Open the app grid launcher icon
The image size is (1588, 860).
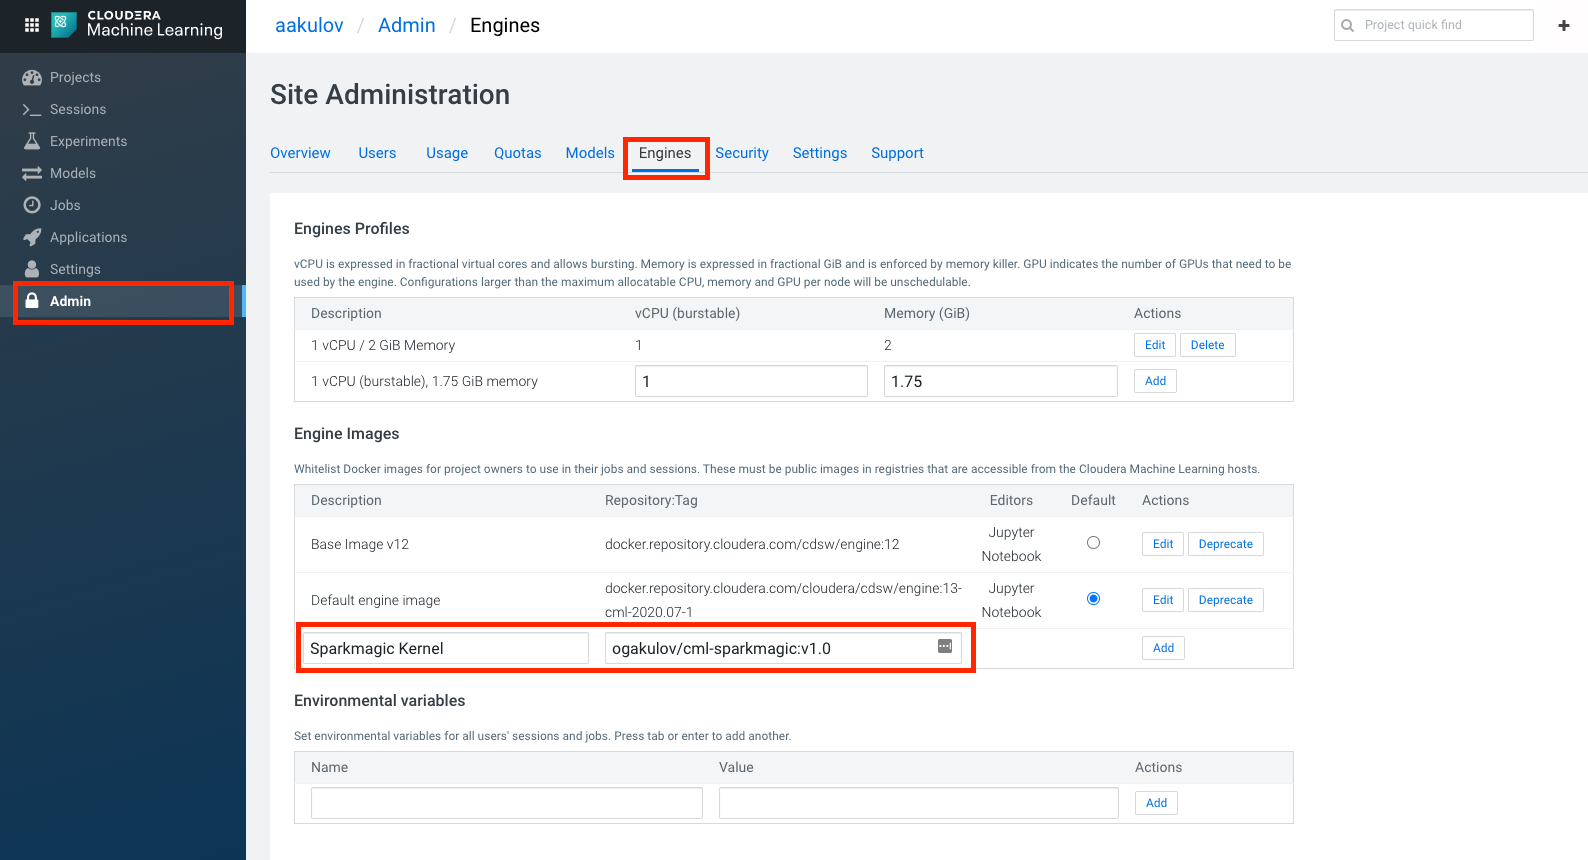point(31,25)
